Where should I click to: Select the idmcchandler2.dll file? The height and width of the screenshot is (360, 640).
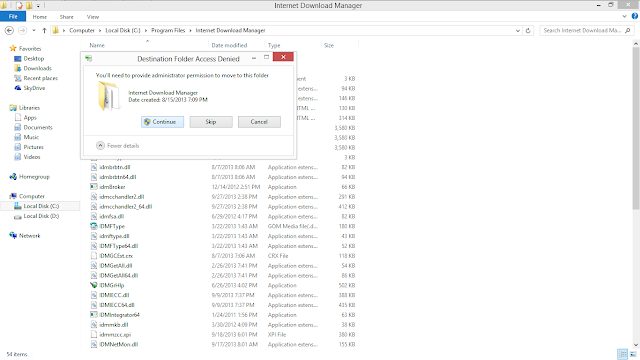tap(122, 196)
